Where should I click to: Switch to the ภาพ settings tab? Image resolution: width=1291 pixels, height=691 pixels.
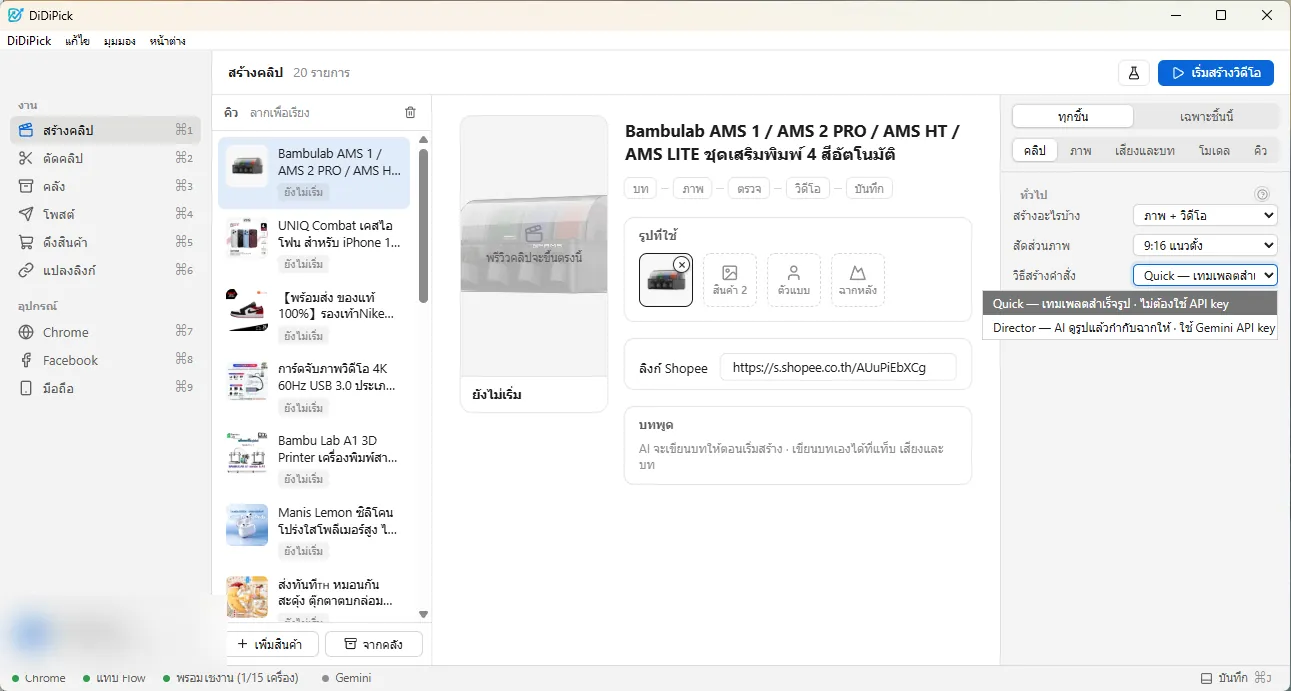[1080, 151]
